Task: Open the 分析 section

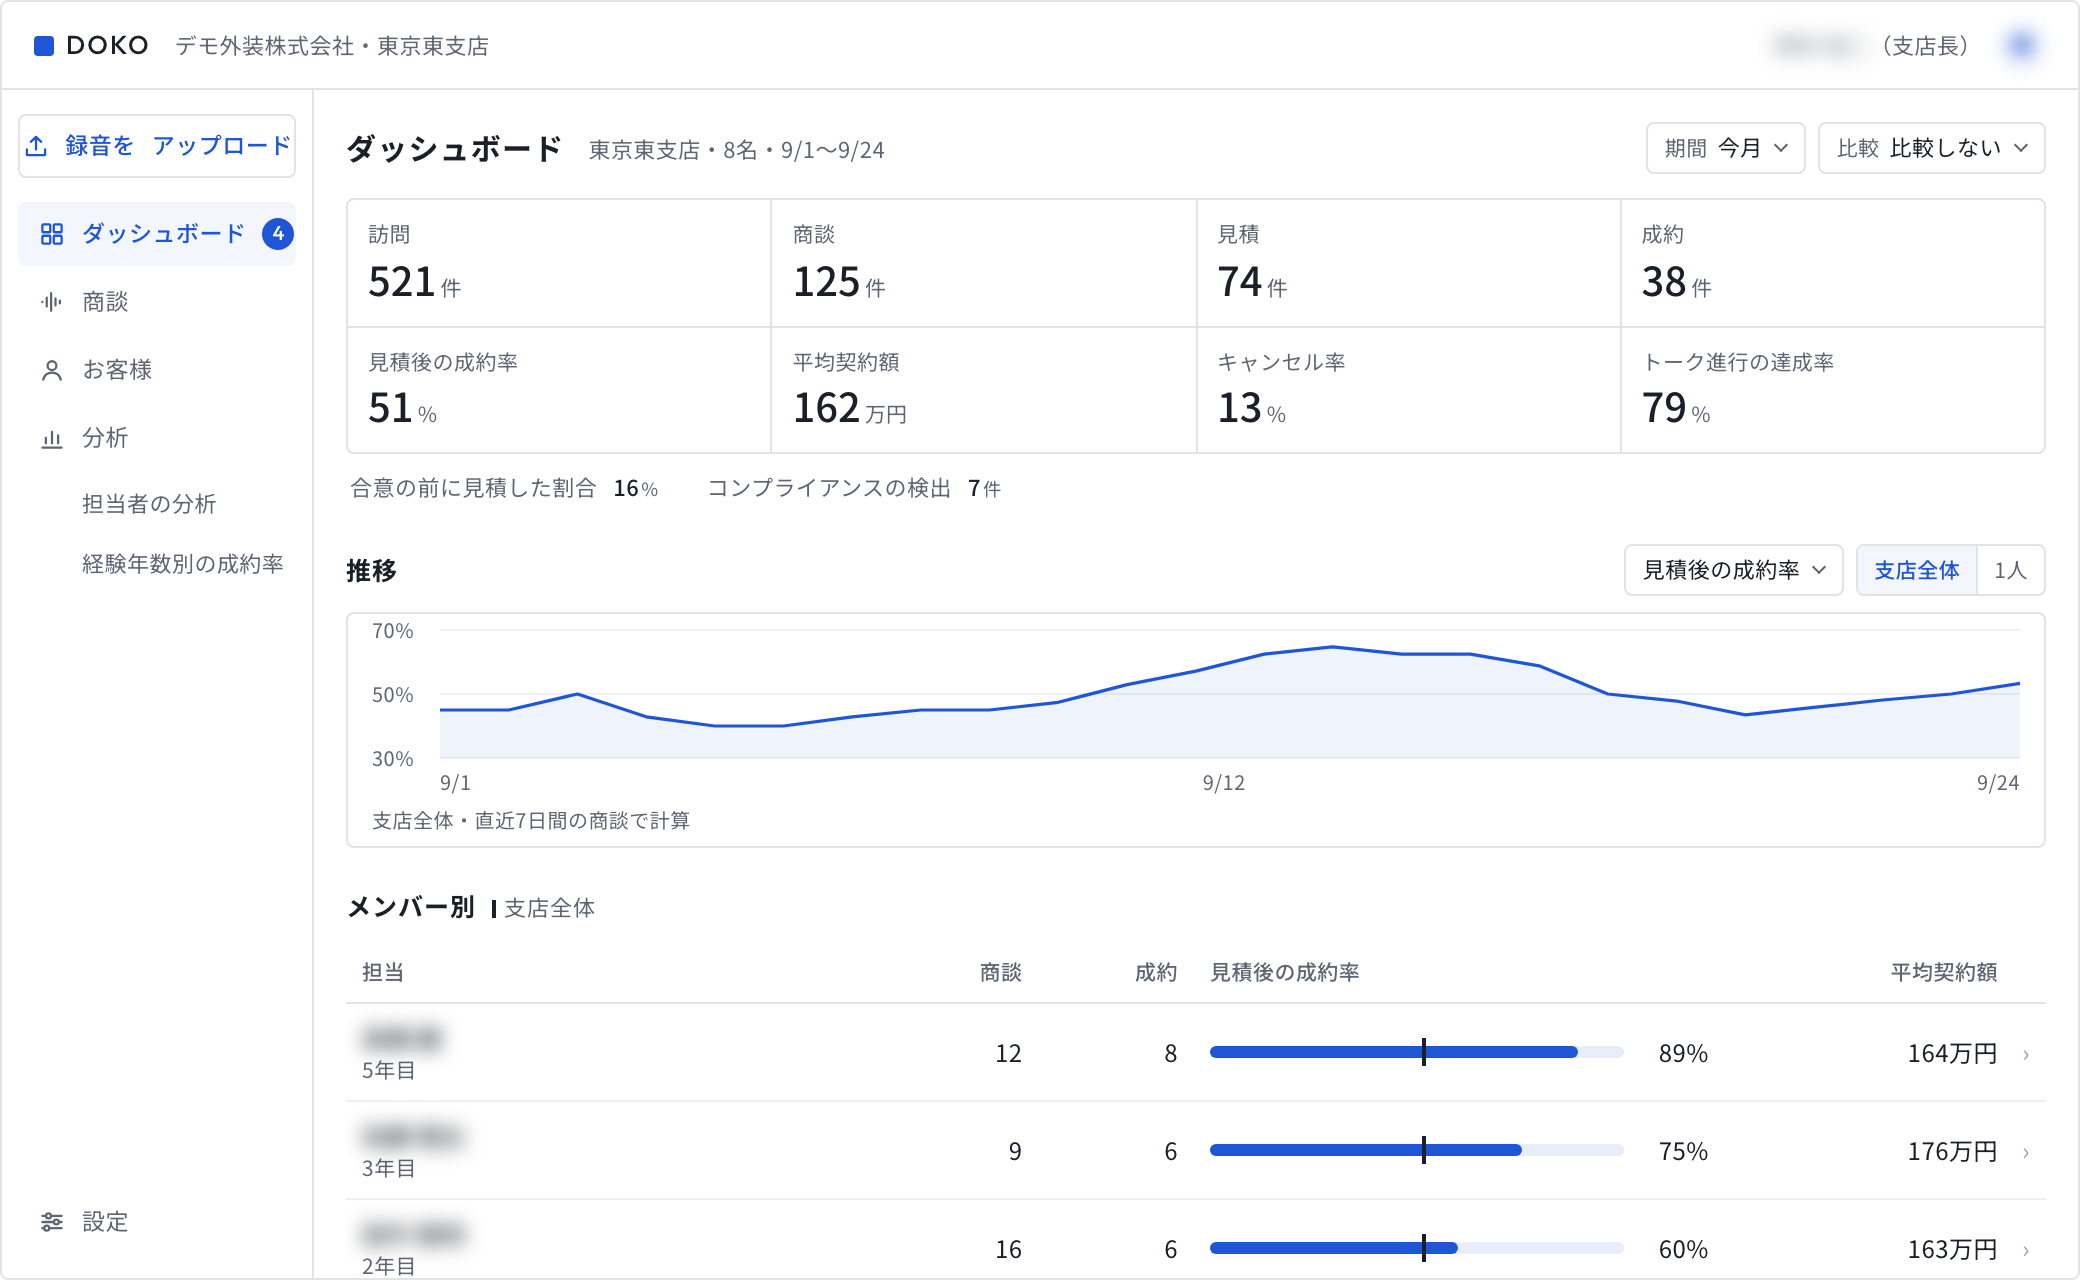Action: point(157,438)
